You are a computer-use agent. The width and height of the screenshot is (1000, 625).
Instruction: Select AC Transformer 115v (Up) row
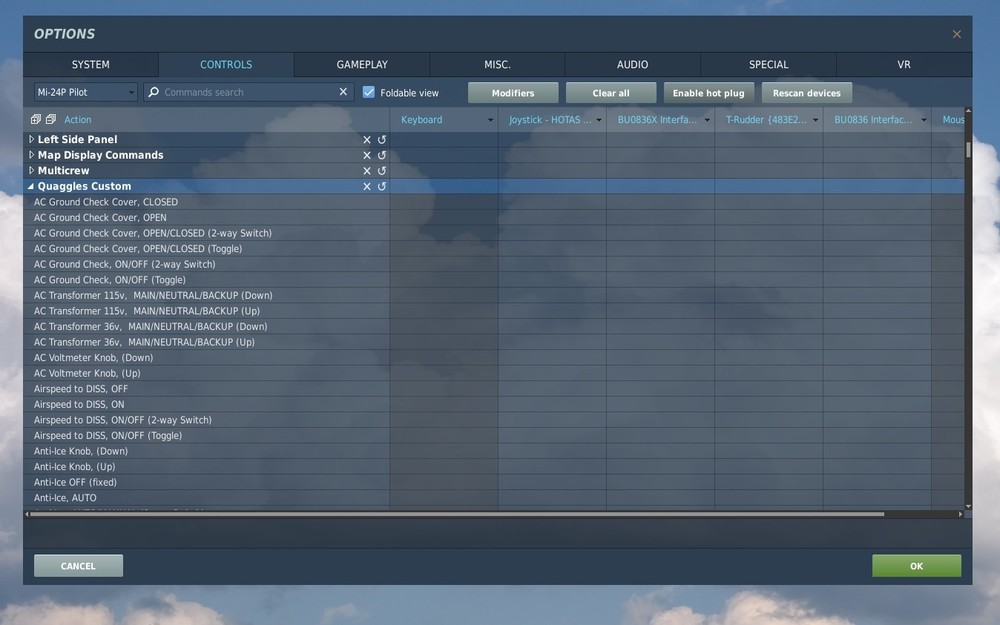click(x=207, y=311)
